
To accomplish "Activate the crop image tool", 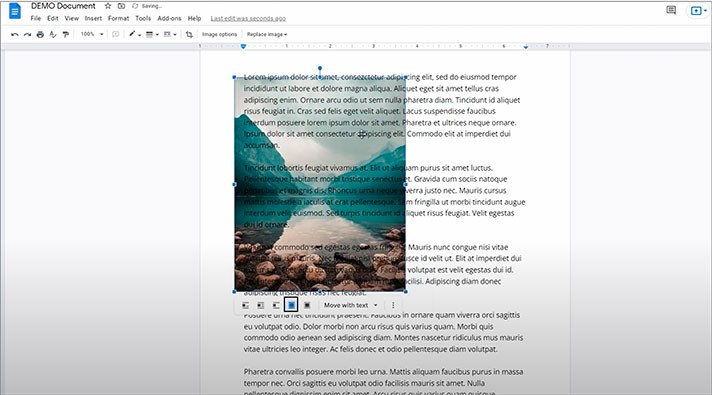I will tap(189, 35).
